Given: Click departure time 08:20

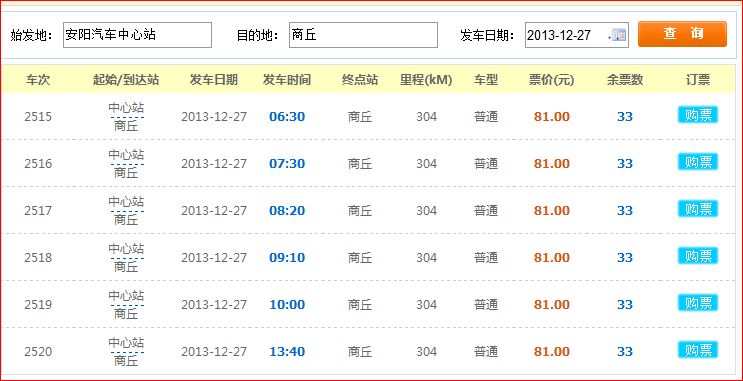Looking at the screenshot, I should 287,210.
